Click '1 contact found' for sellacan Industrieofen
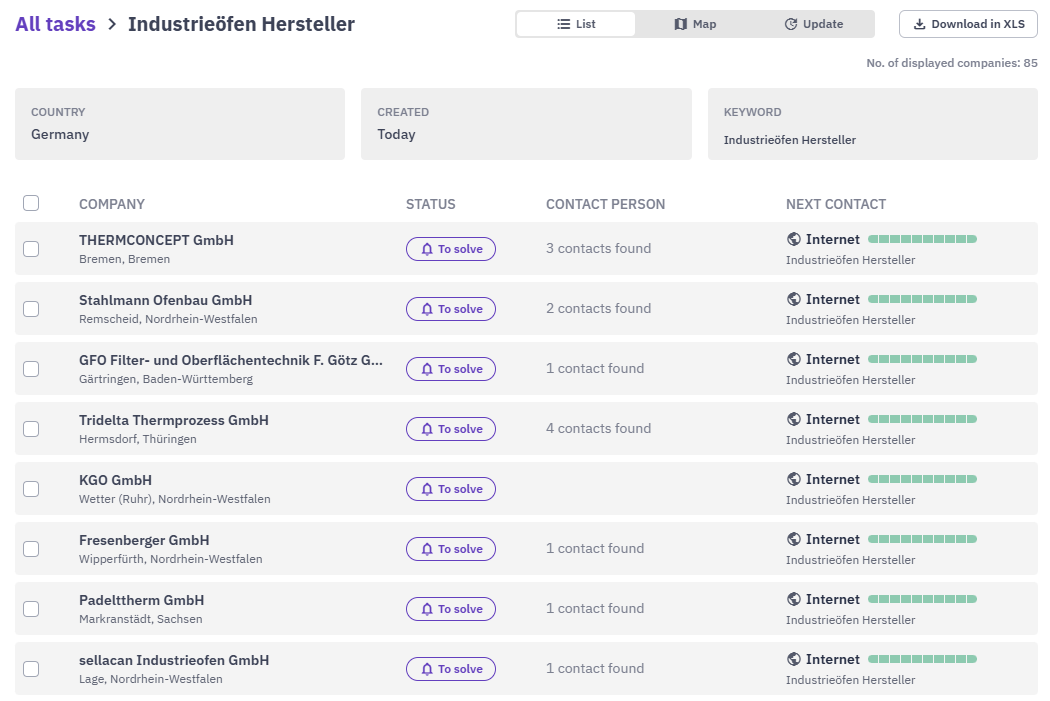Viewport: 1050px width, 701px height. (x=595, y=668)
